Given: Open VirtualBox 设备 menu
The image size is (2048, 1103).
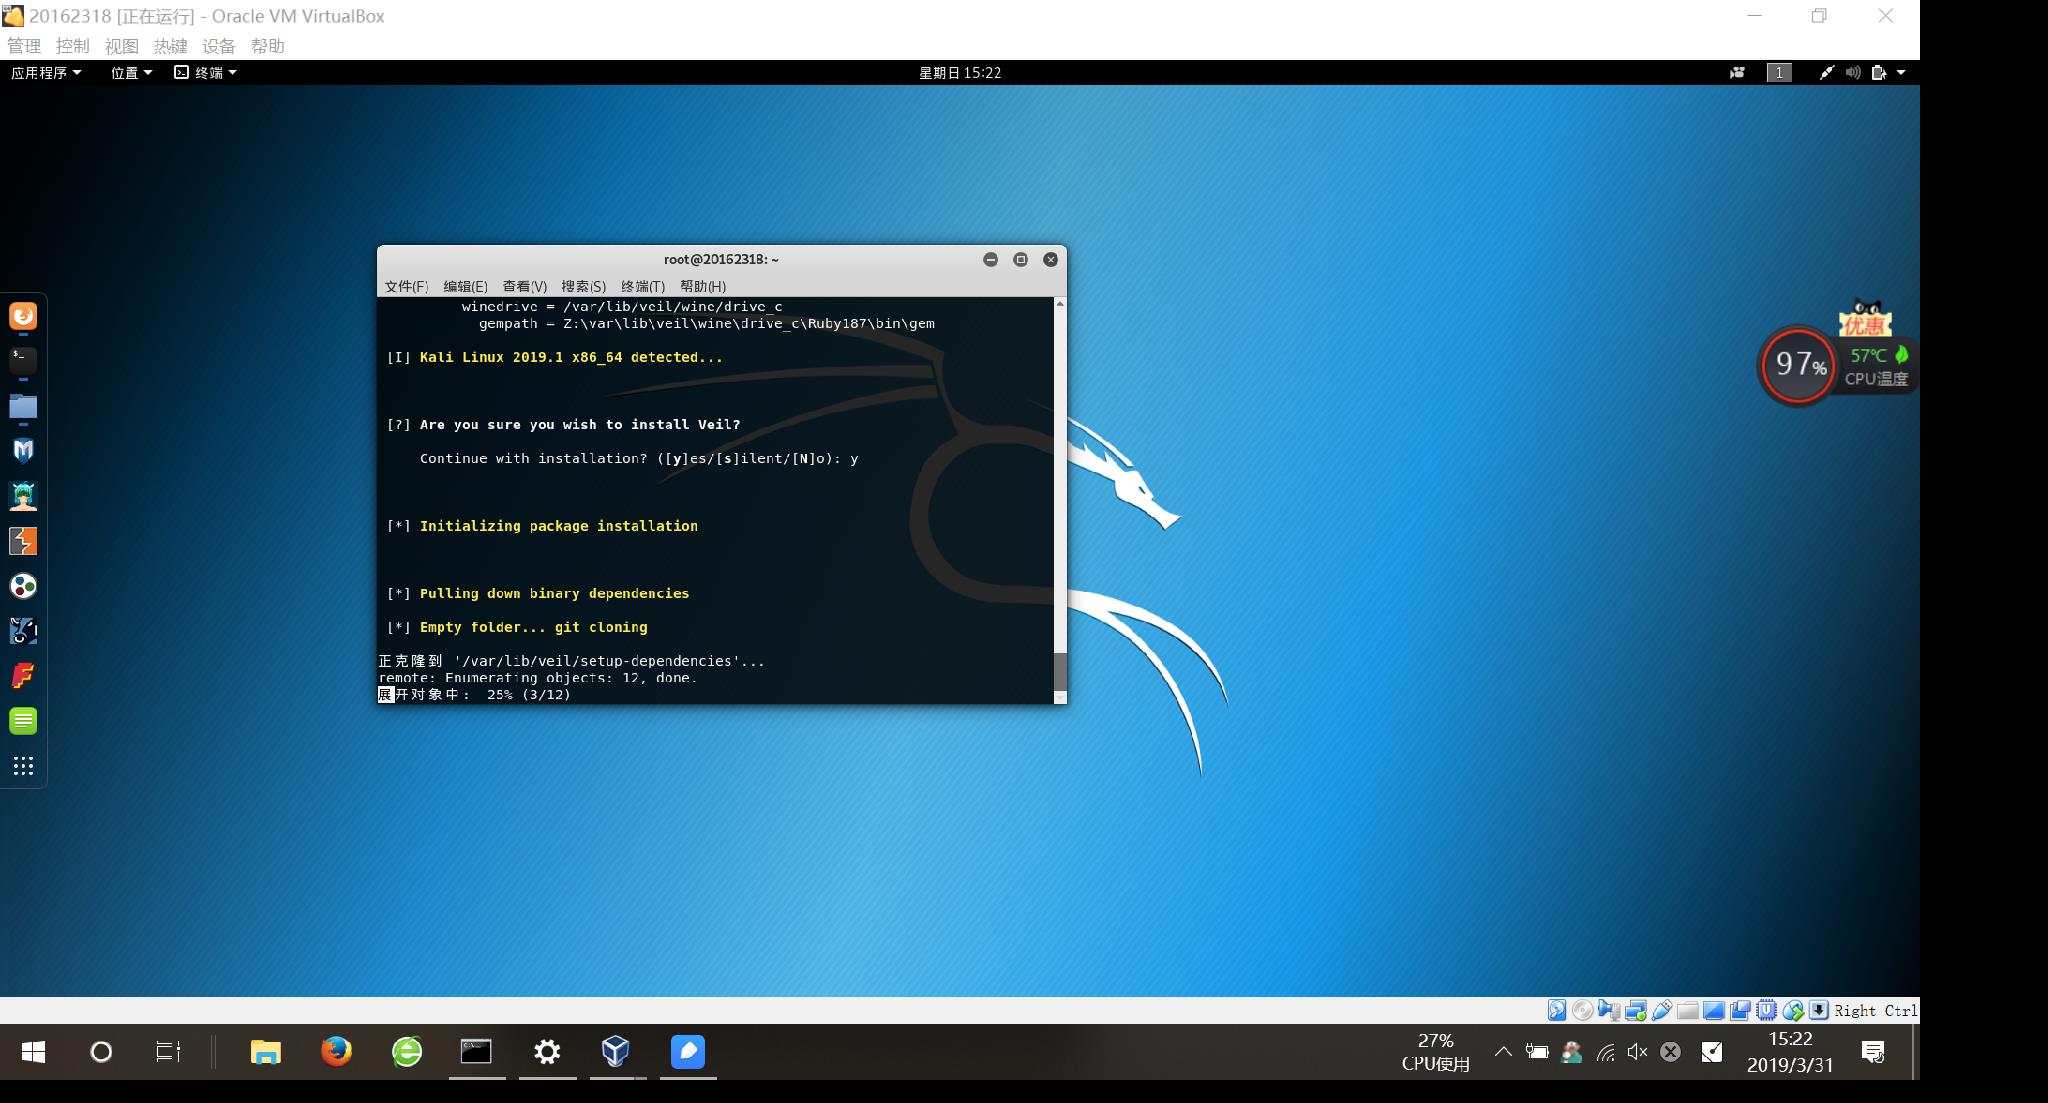Looking at the screenshot, I should point(218,46).
